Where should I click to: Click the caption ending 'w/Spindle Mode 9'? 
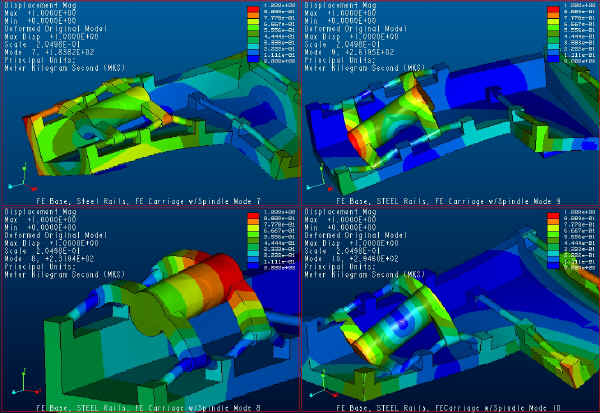(448, 201)
